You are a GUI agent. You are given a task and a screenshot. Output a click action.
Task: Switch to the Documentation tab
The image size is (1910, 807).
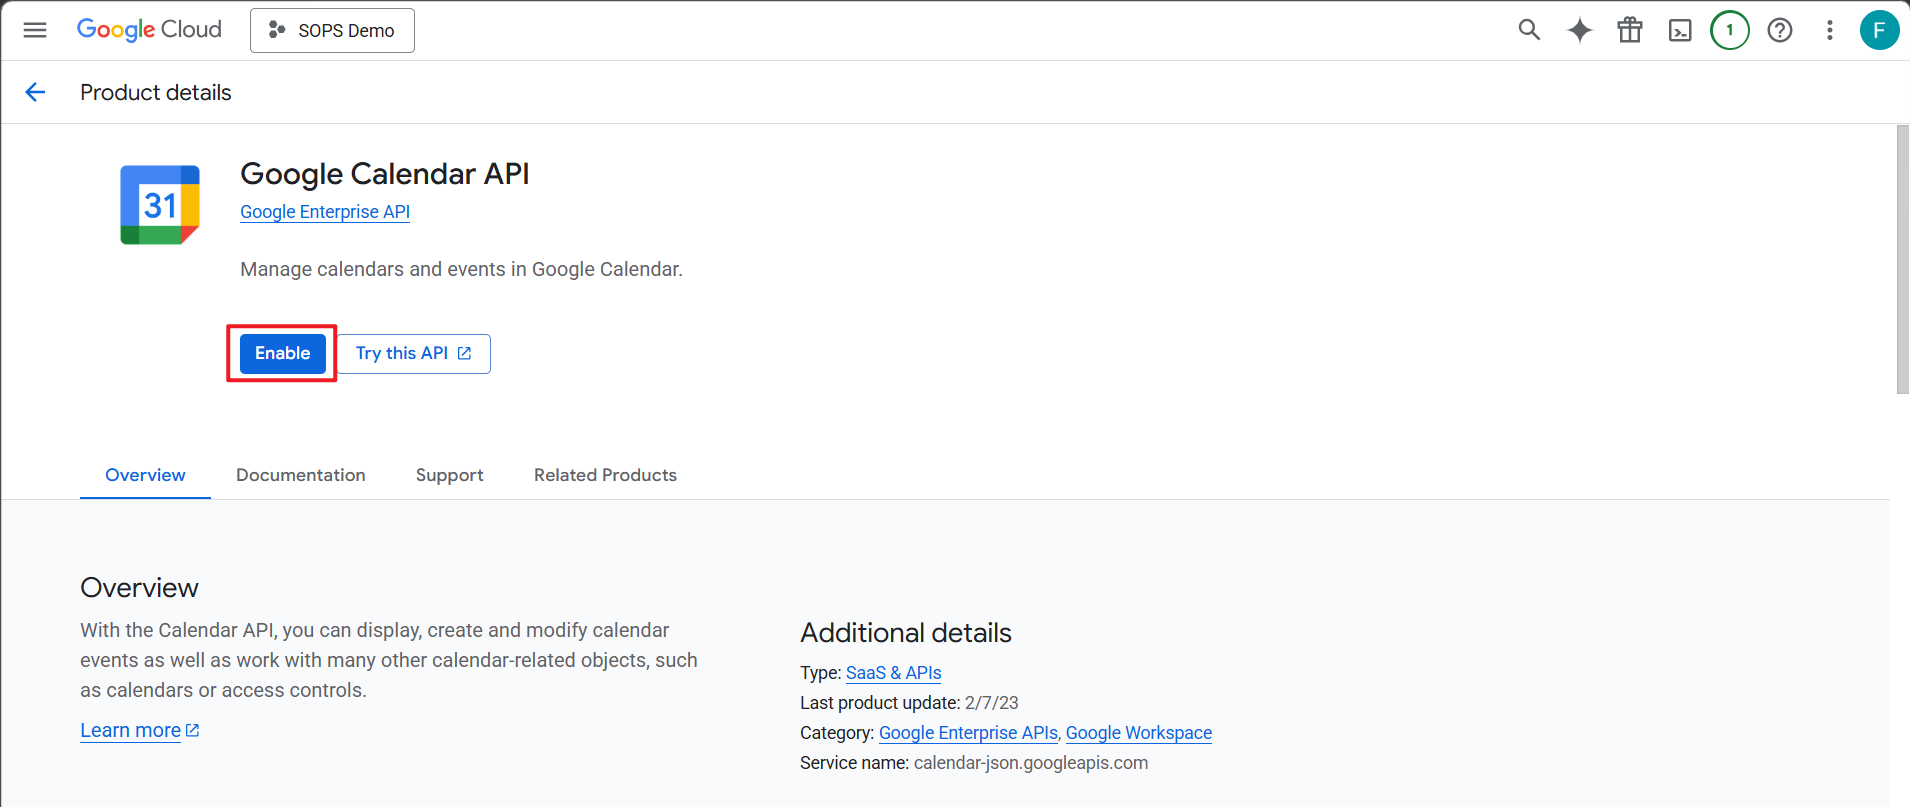click(301, 475)
